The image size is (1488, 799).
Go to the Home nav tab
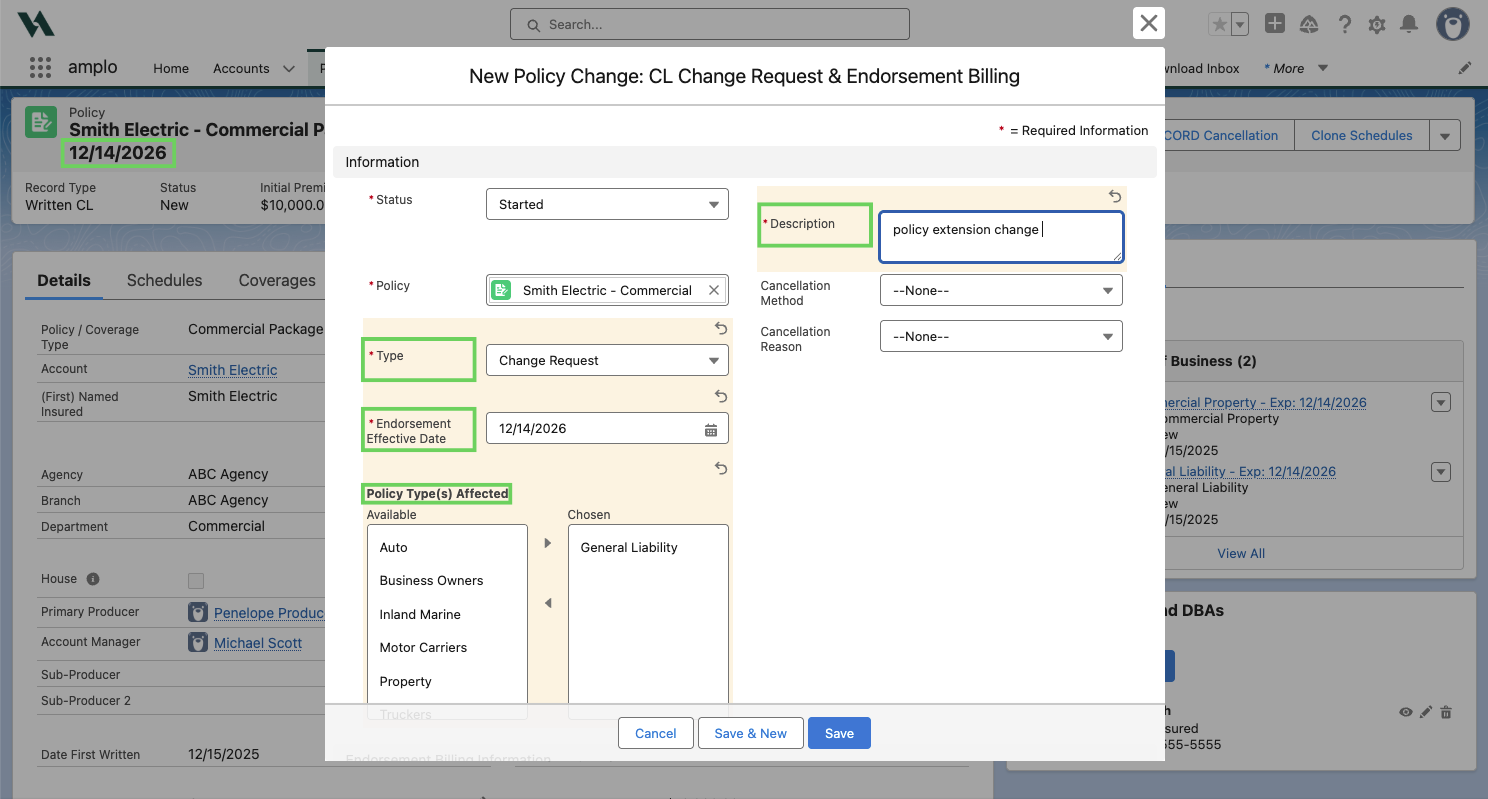coord(171,68)
